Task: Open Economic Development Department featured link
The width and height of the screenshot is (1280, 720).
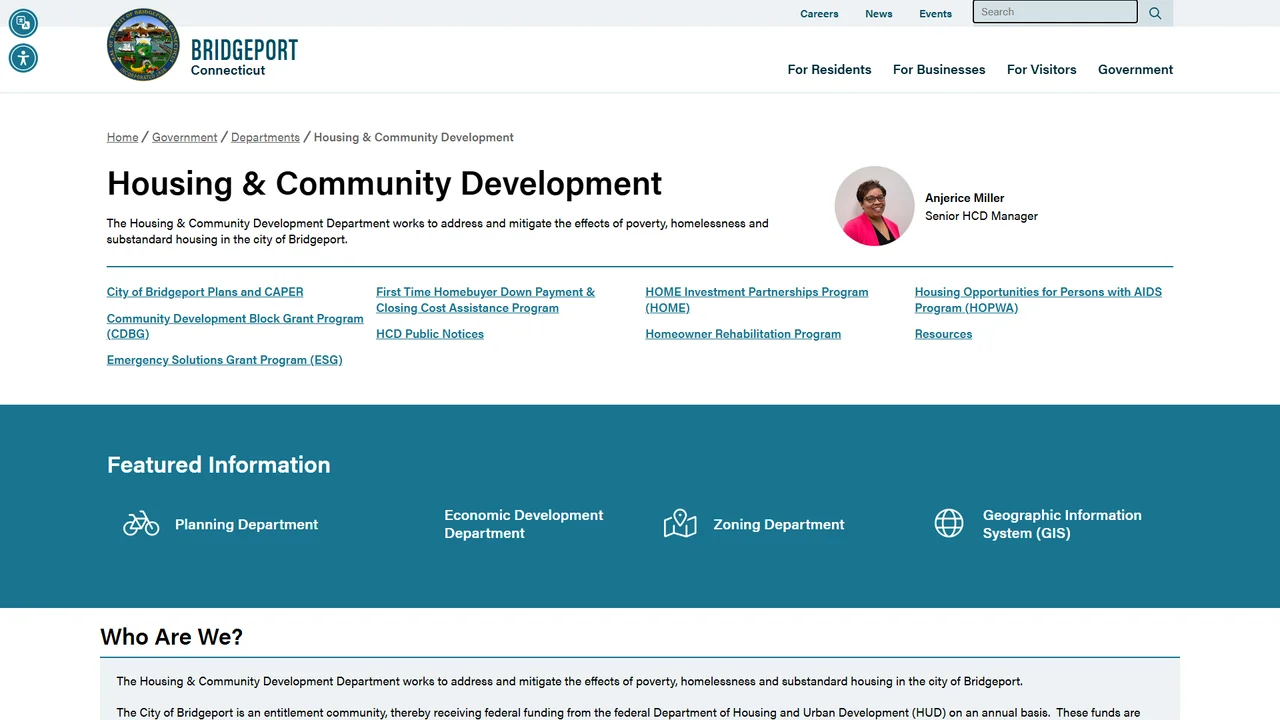Action: pos(524,524)
